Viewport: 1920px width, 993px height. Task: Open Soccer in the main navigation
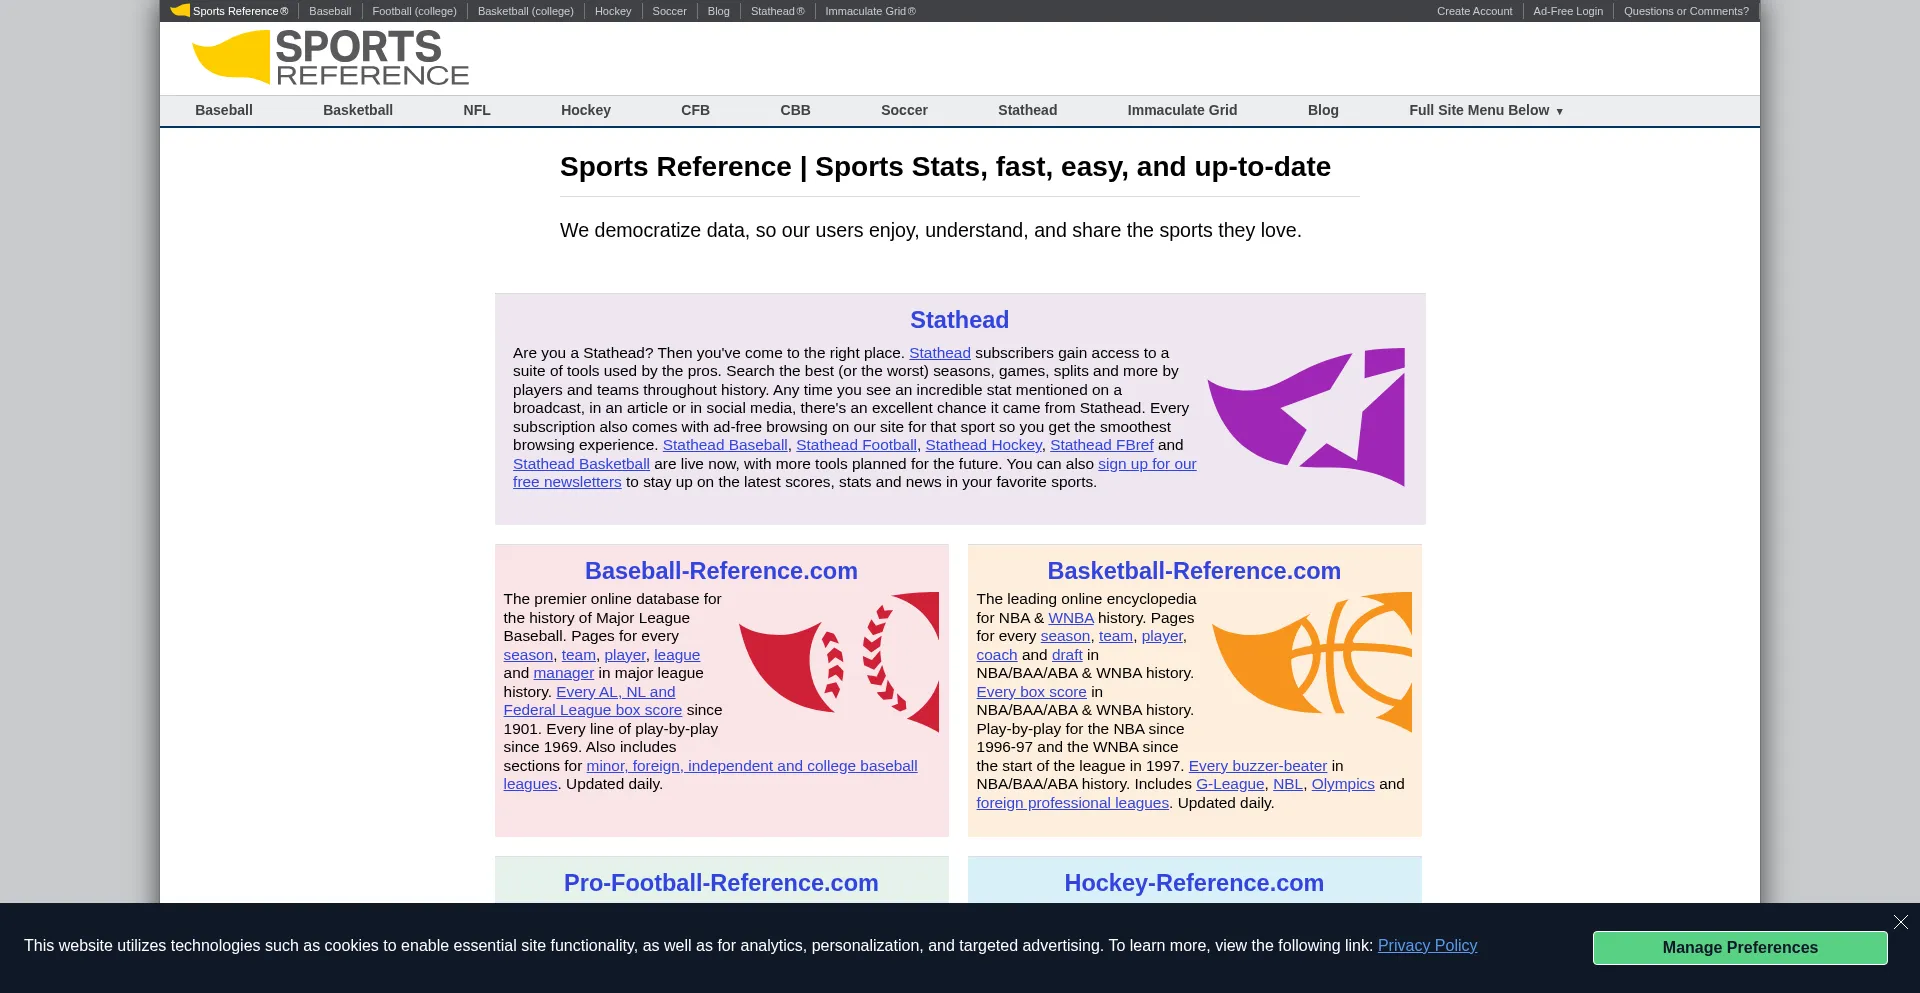(904, 110)
